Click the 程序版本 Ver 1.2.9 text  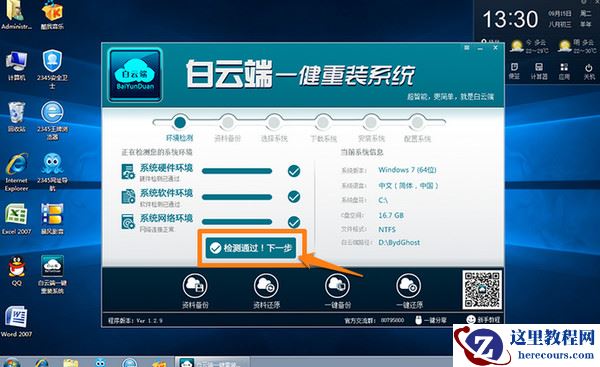point(135,321)
